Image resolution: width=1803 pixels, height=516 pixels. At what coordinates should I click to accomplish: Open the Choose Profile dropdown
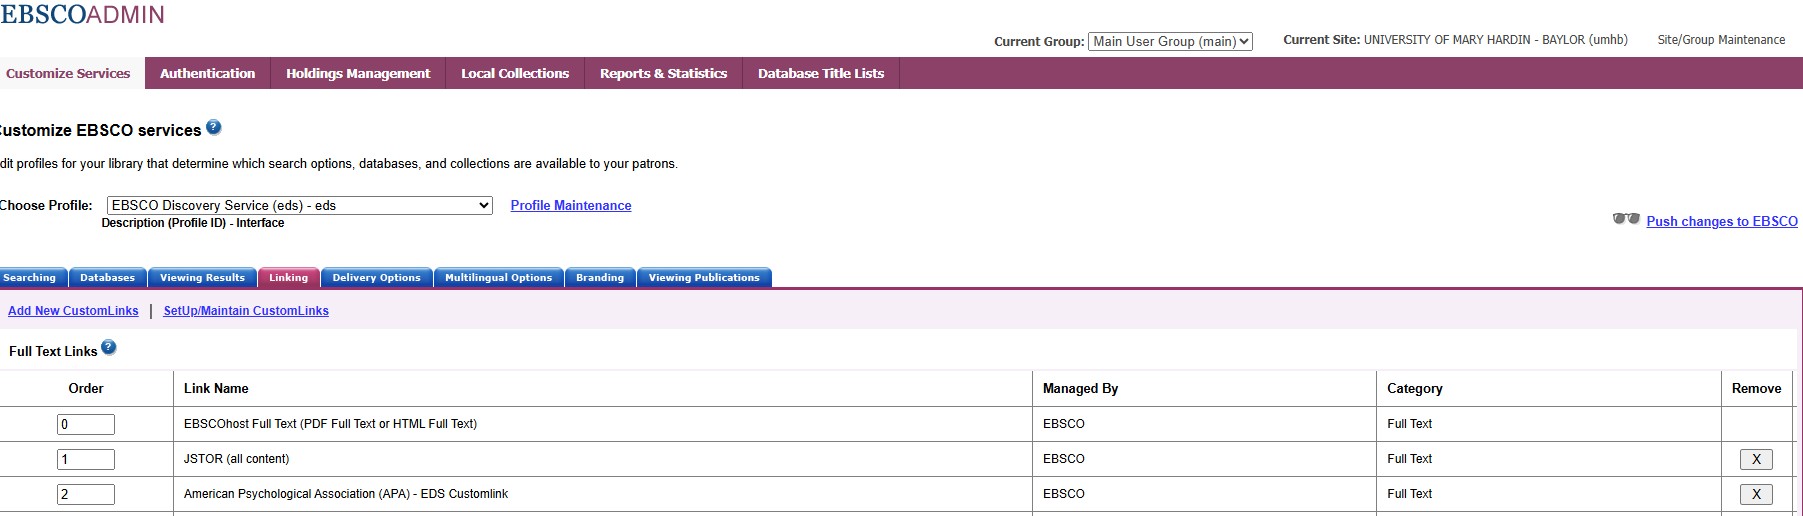pyautogui.click(x=300, y=205)
